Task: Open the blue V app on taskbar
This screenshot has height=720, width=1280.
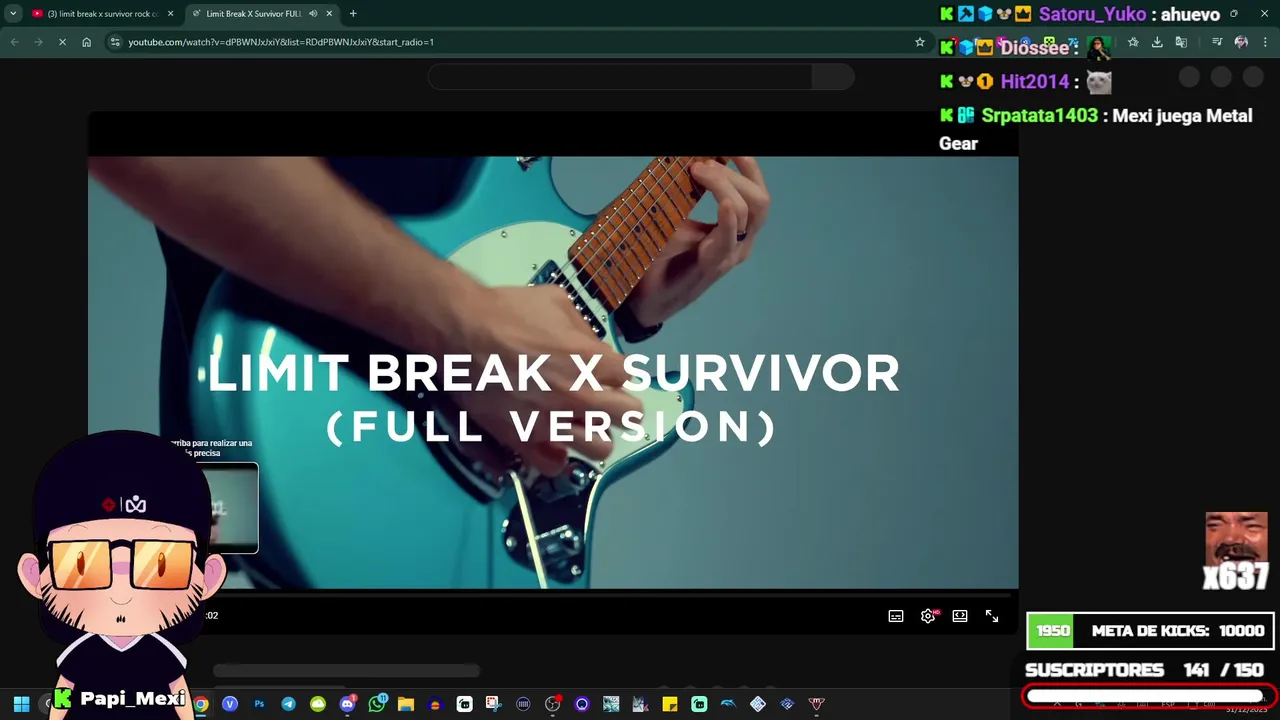Action: point(230,704)
